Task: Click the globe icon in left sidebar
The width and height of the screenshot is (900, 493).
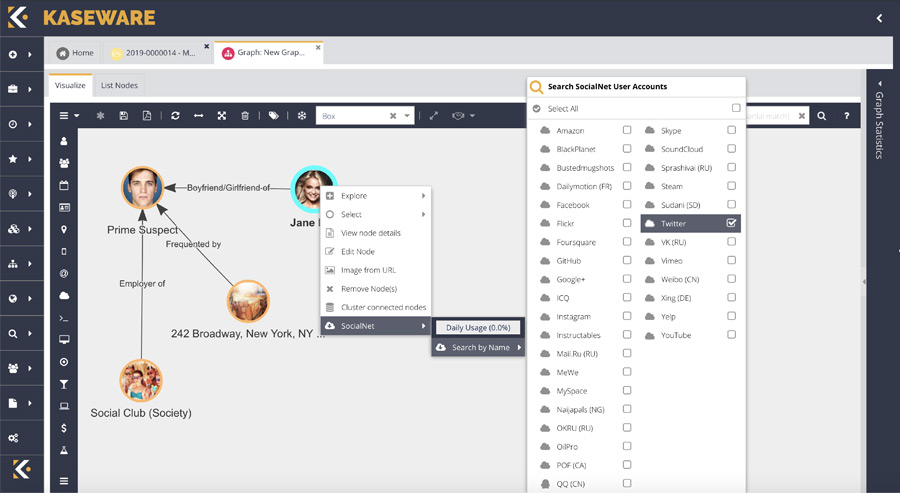Action: pyautogui.click(x=13, y=298)
